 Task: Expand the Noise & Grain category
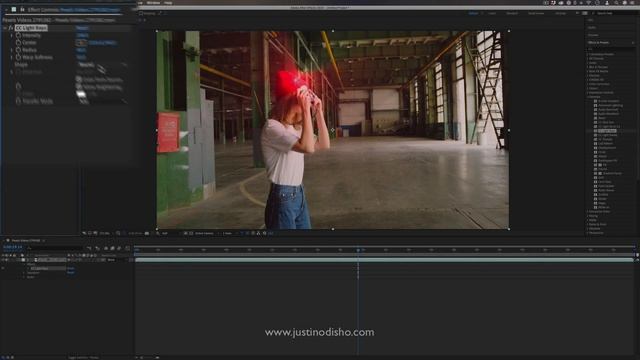(x=588, y=224)
